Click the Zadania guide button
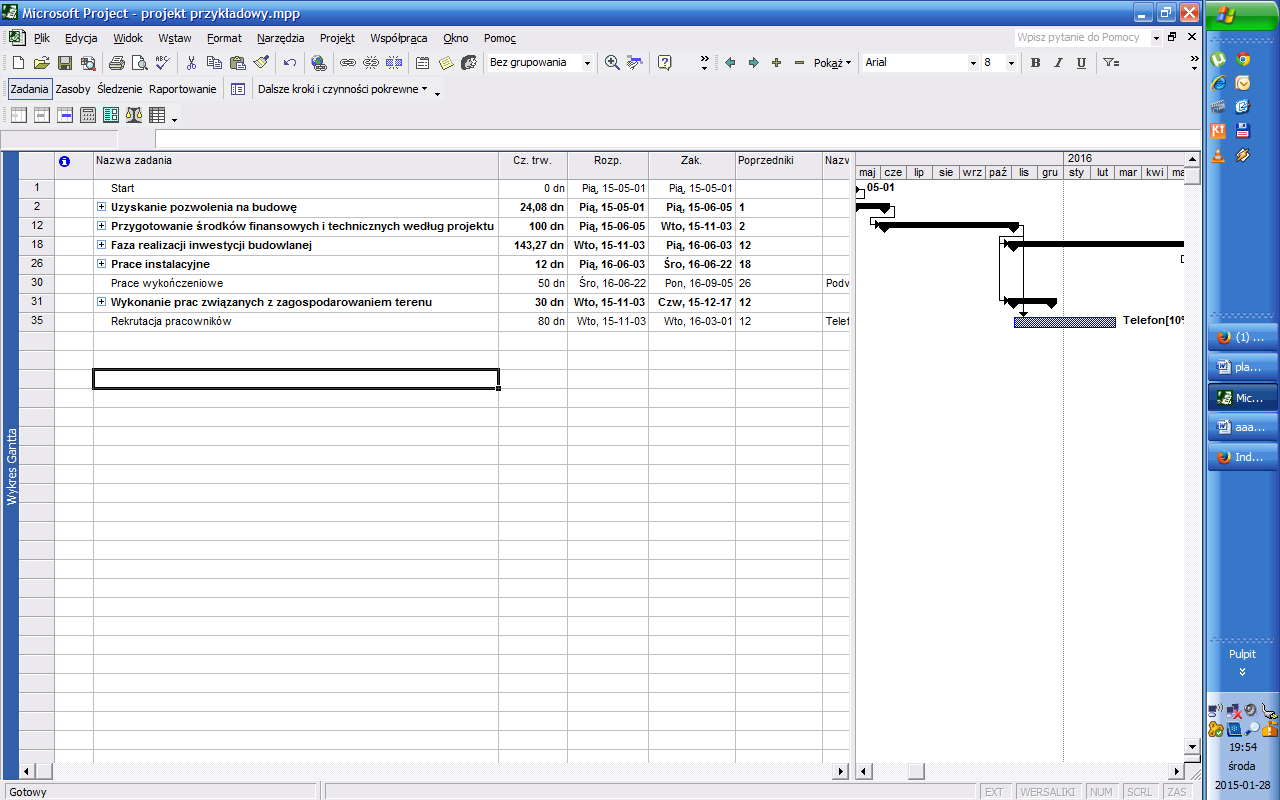Image resolution: width=1280 pixels, height=800 pixels. (x=29, y=89)
